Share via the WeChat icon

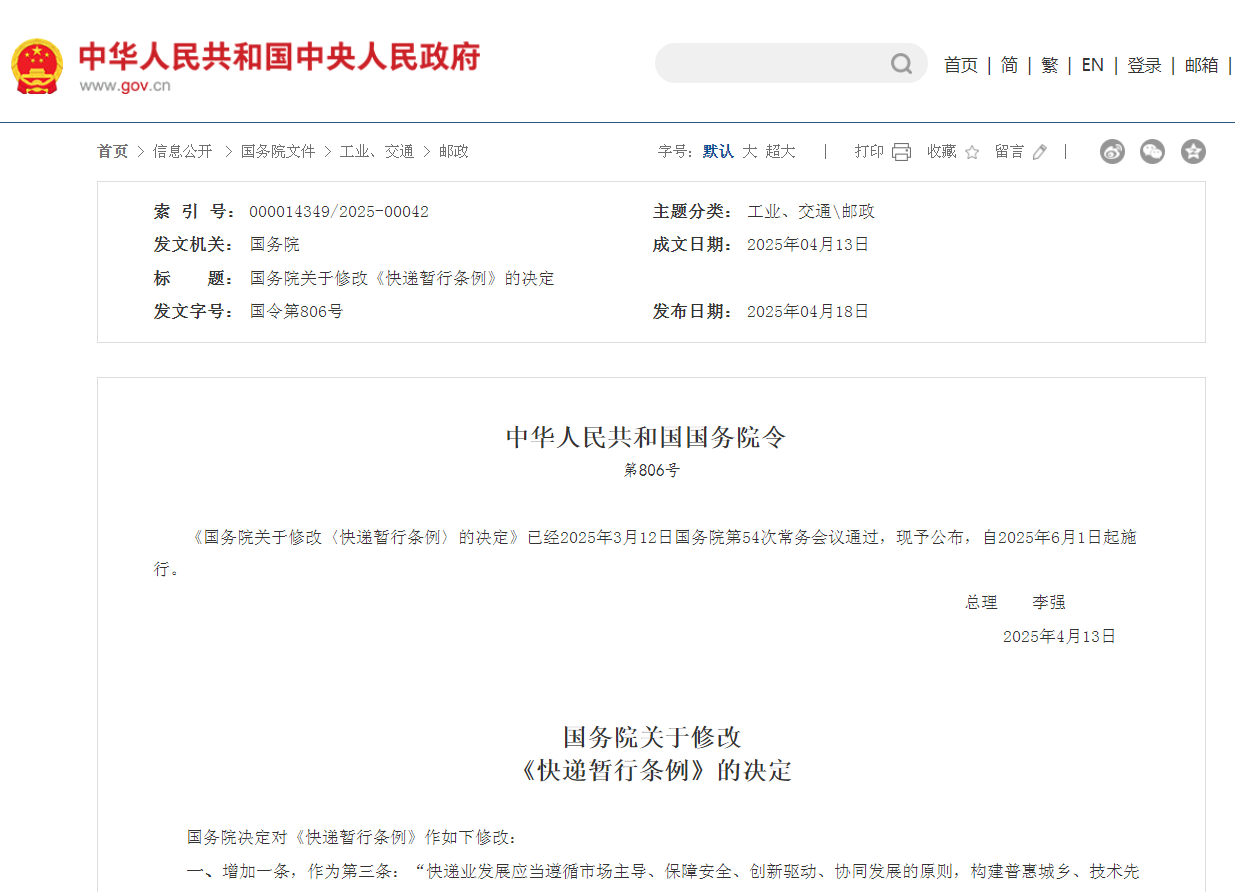pyautogui.click(x=1152, y=152)
